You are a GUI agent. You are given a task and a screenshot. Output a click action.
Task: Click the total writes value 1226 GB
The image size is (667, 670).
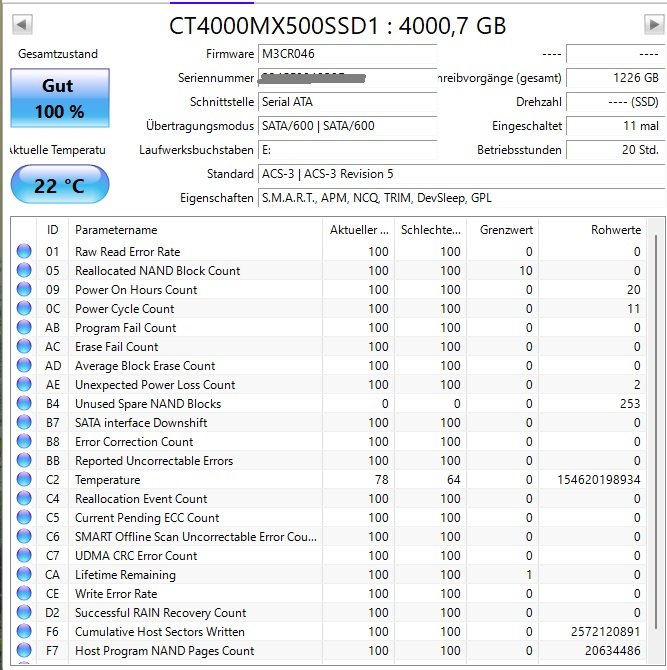615,78
